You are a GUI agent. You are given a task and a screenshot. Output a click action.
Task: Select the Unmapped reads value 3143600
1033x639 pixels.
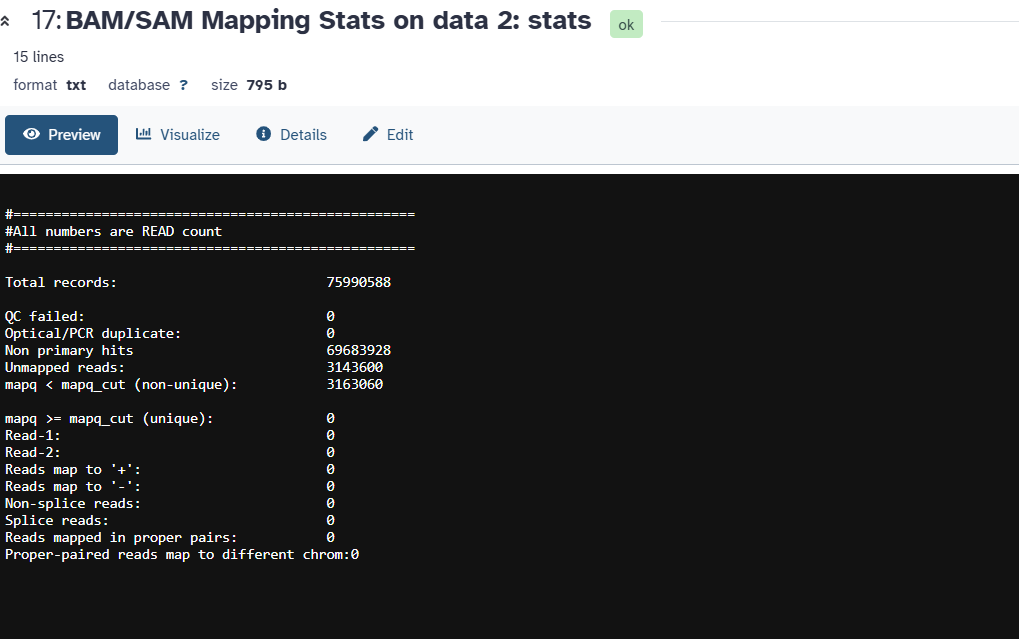tap(355, 368)
